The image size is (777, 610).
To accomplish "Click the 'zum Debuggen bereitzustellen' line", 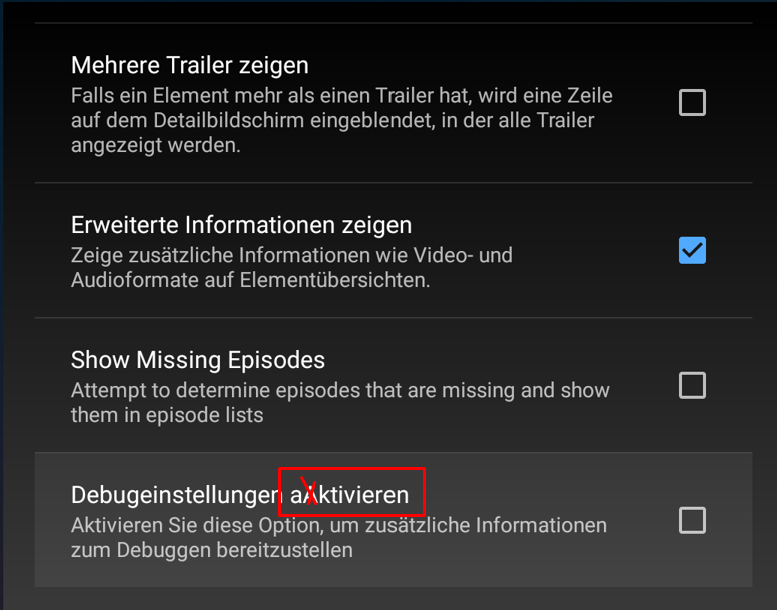I will pyautogui.click(x=212, y=550).
